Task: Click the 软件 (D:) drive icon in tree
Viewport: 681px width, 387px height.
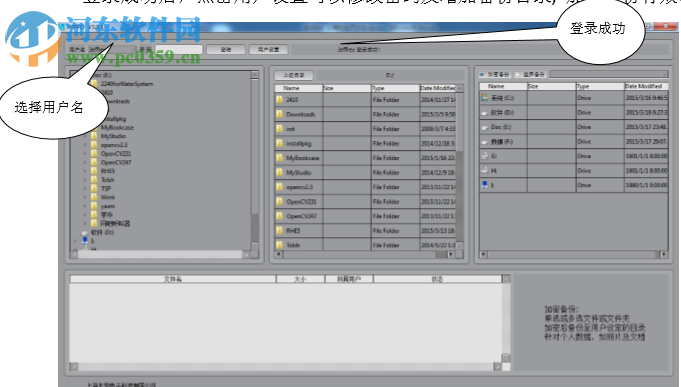Action: 85,232
